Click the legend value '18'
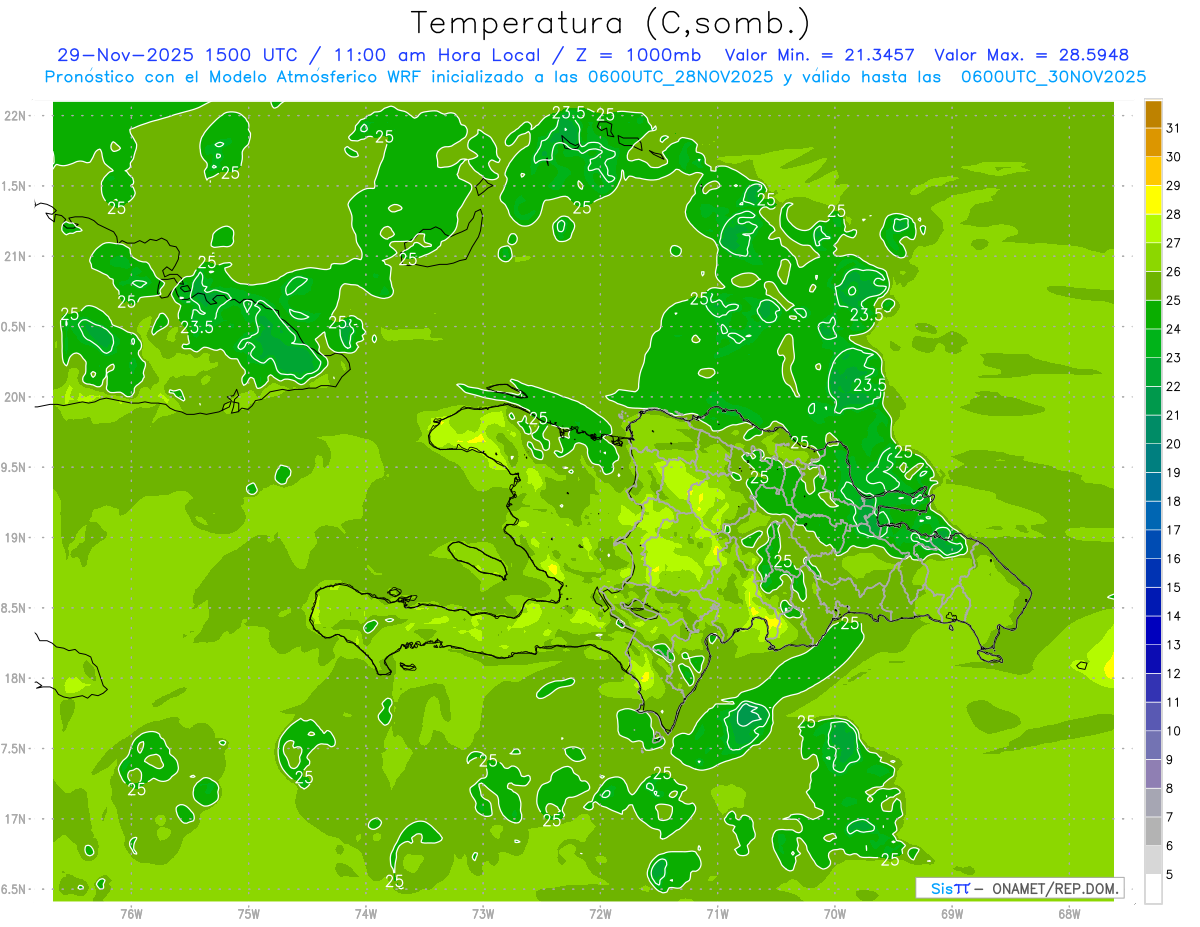1200x927 pixels. (x=1174, y=501)
